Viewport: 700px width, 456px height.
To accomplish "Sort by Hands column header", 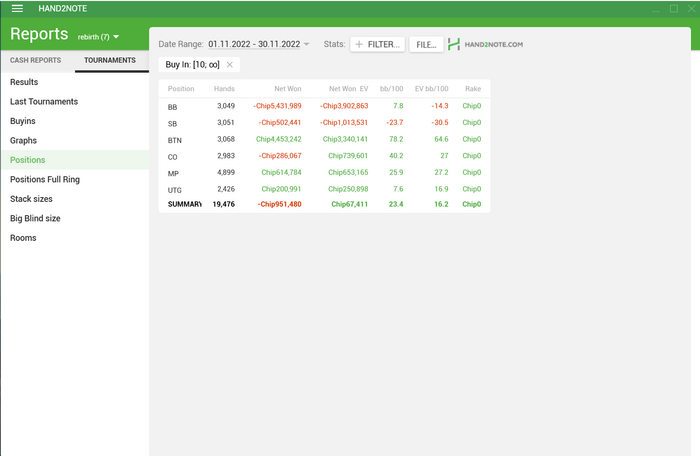I will (224, 89).
